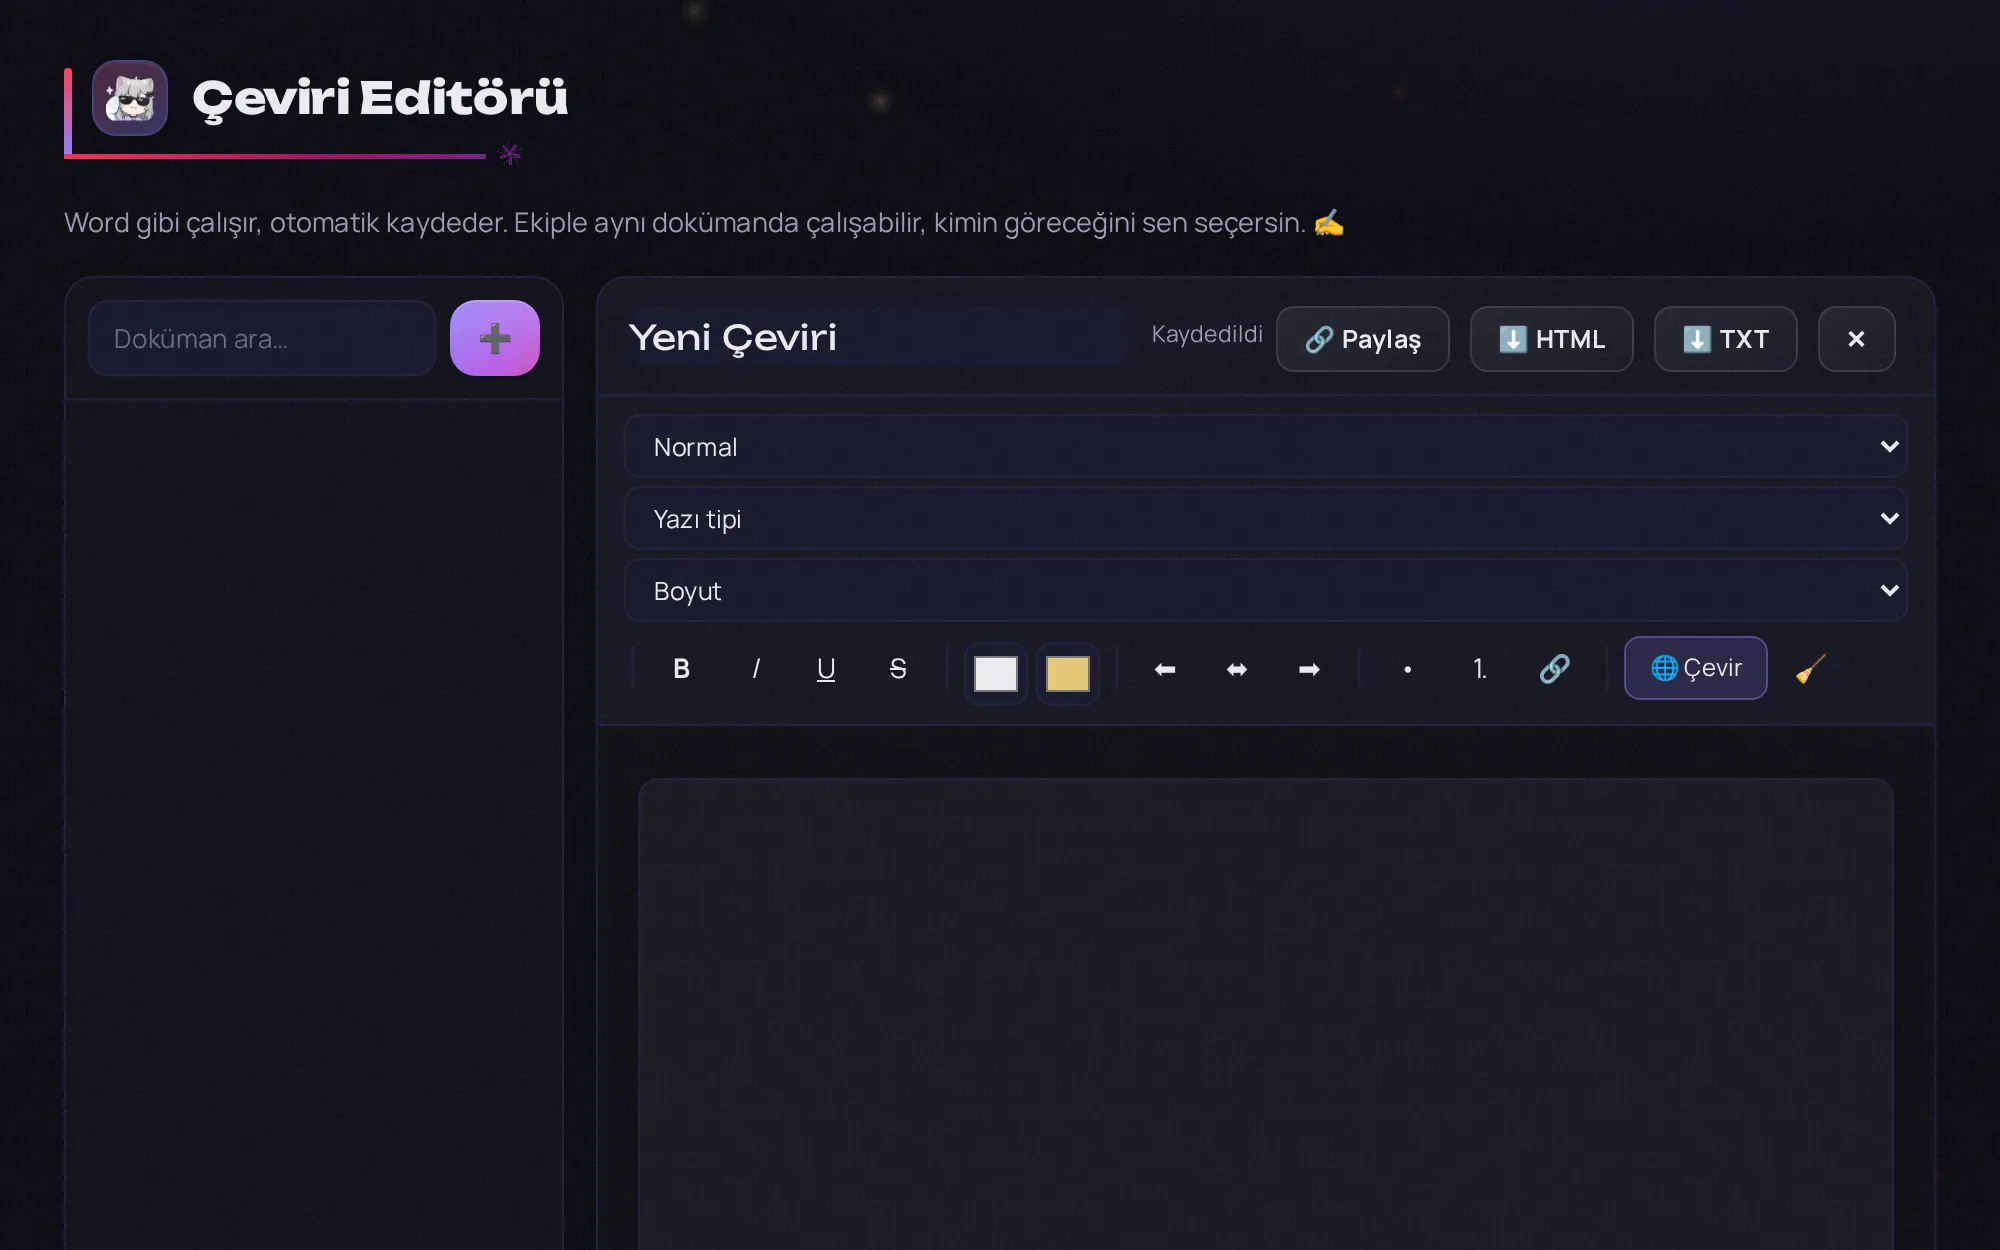Align text to the right

pos(1309,669)
